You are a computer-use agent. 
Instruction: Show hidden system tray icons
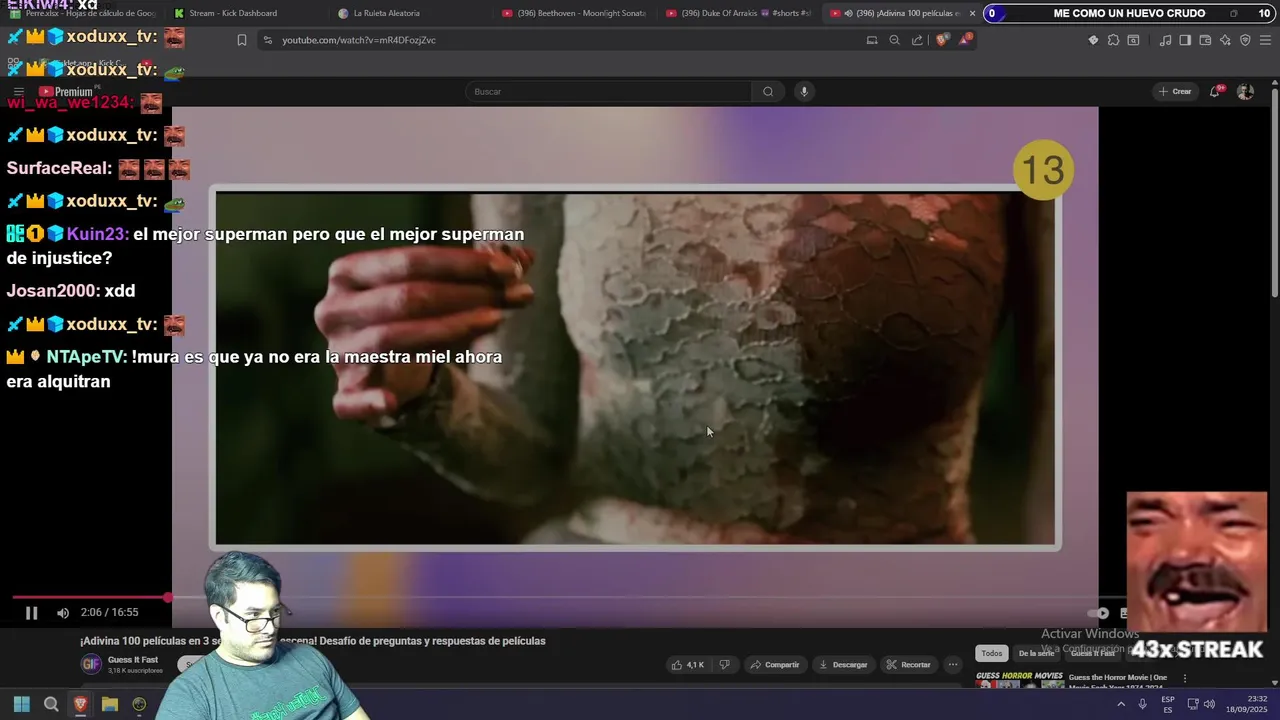[x=1120, y=704]
